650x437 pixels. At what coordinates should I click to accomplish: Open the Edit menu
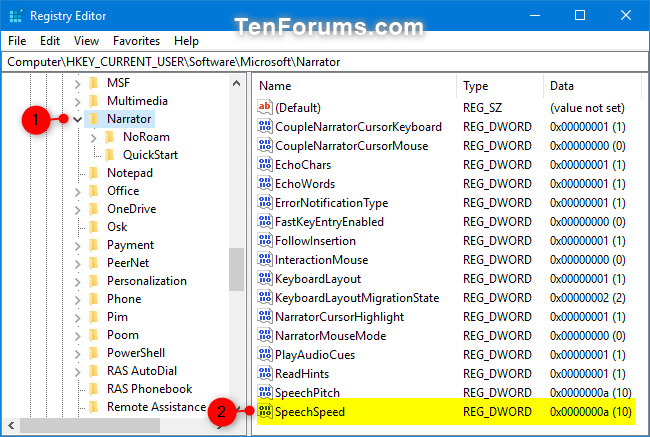50,41
